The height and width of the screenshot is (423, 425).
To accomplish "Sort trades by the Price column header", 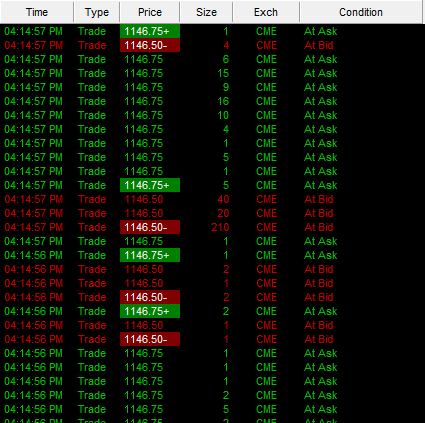I will coord(150,12).
